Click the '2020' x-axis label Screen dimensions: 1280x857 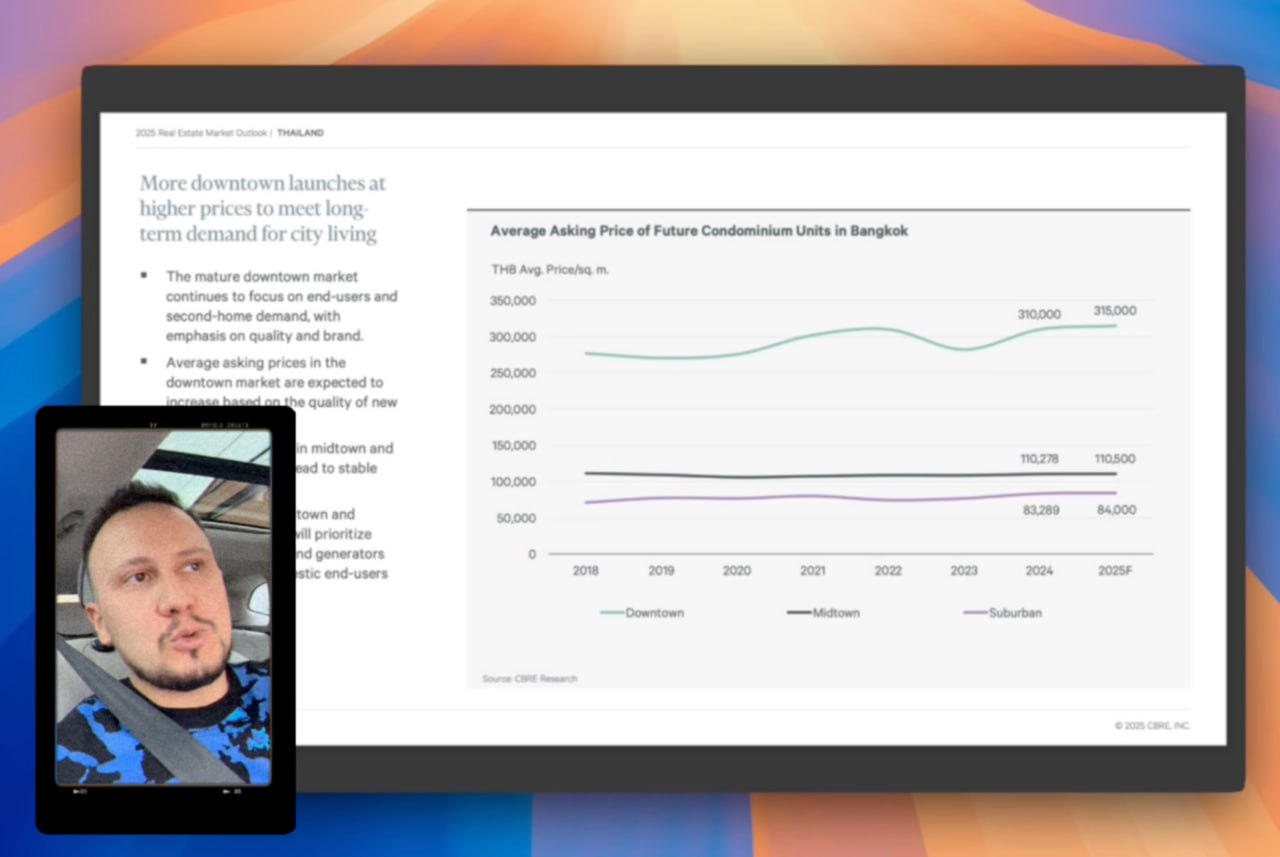point(737,571)
